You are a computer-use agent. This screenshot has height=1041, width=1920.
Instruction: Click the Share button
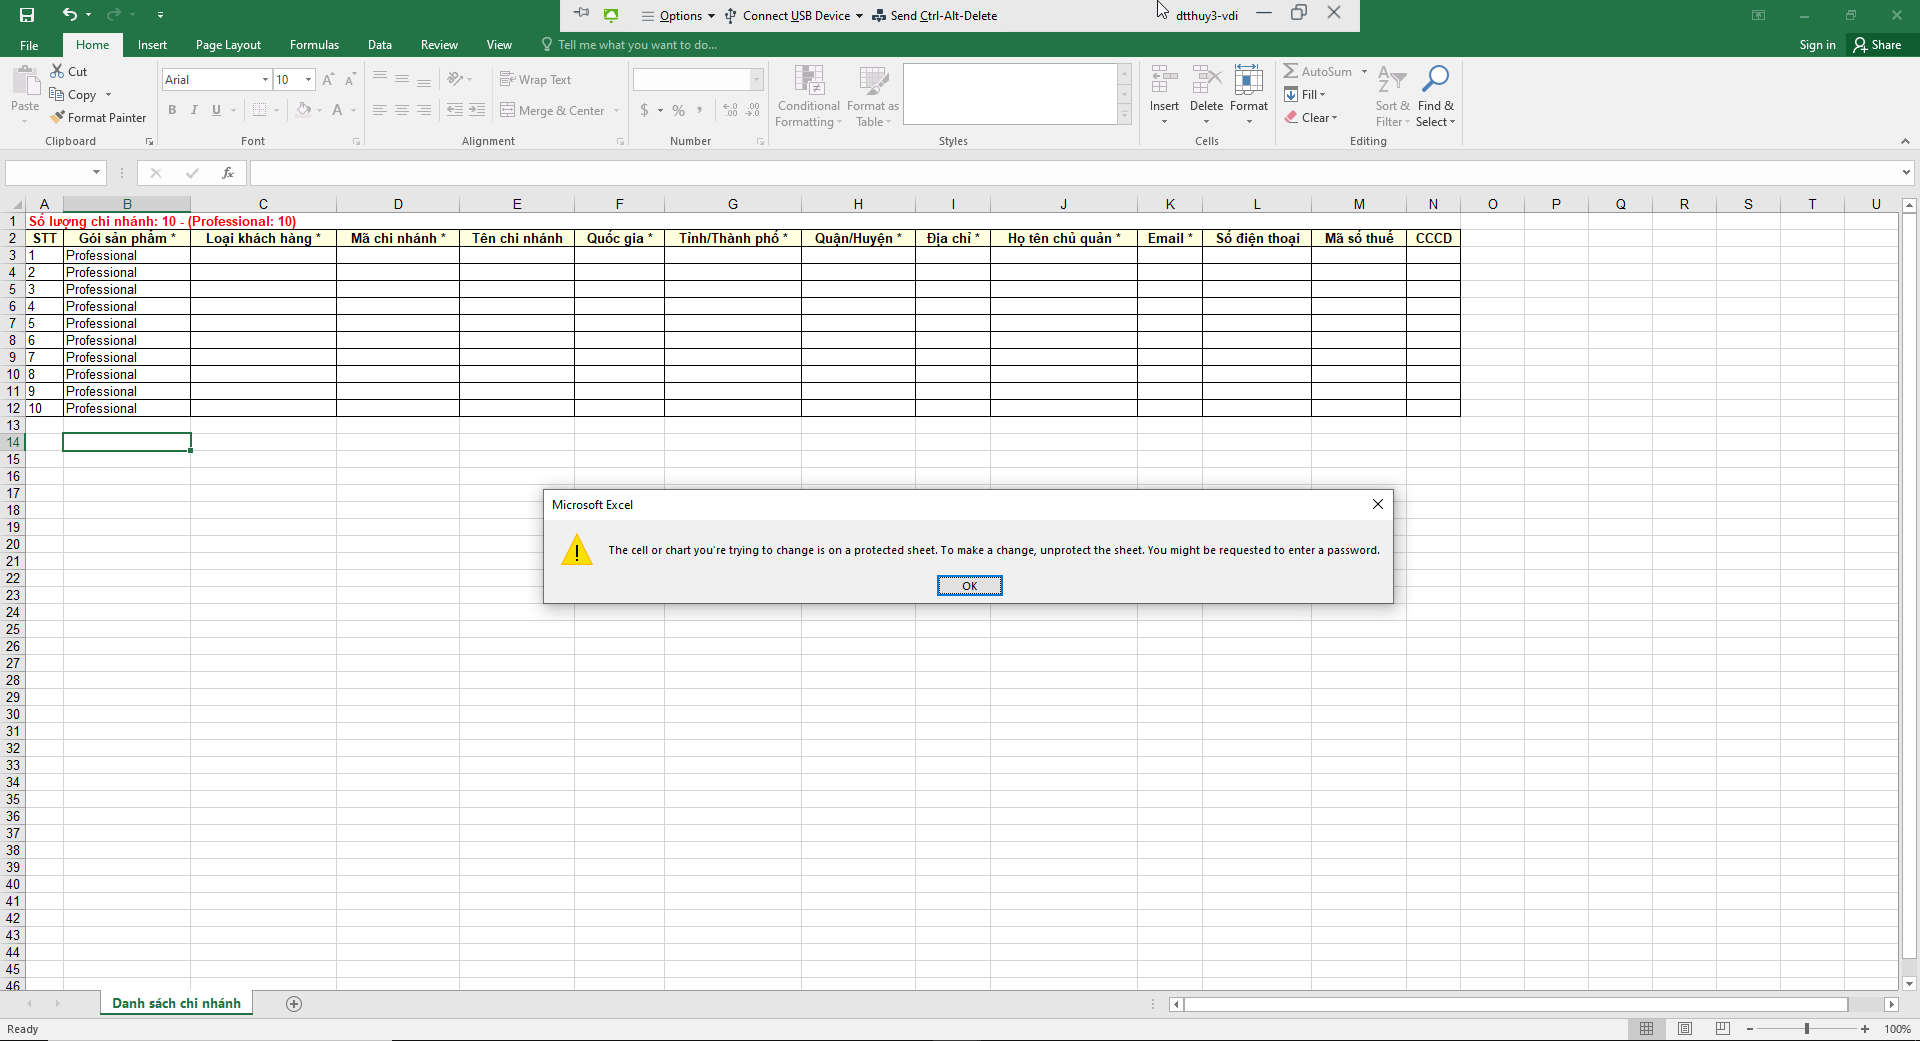[1877, 45]
